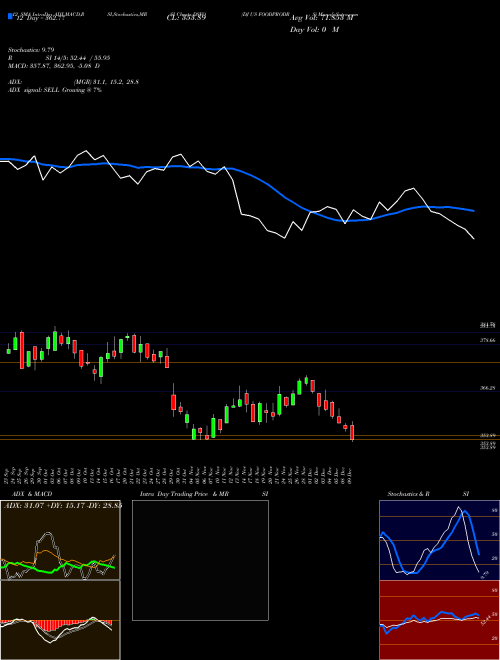Click the 'CL: 353.89' closing price text
The image size is (500, 660).
click(186, 18)
